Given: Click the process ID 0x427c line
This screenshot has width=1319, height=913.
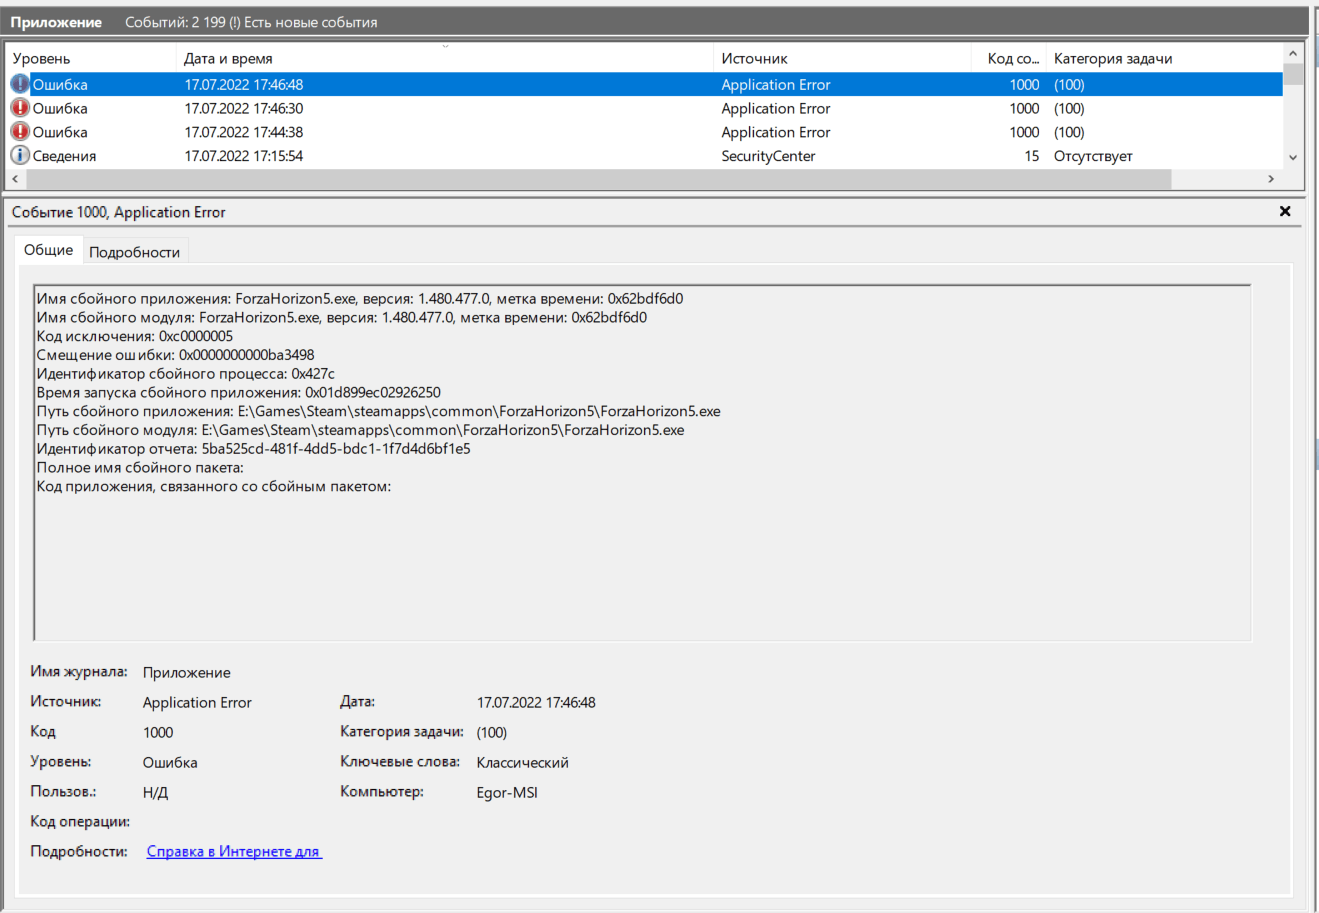Looking at the screenshot, I should pos(185,373).
